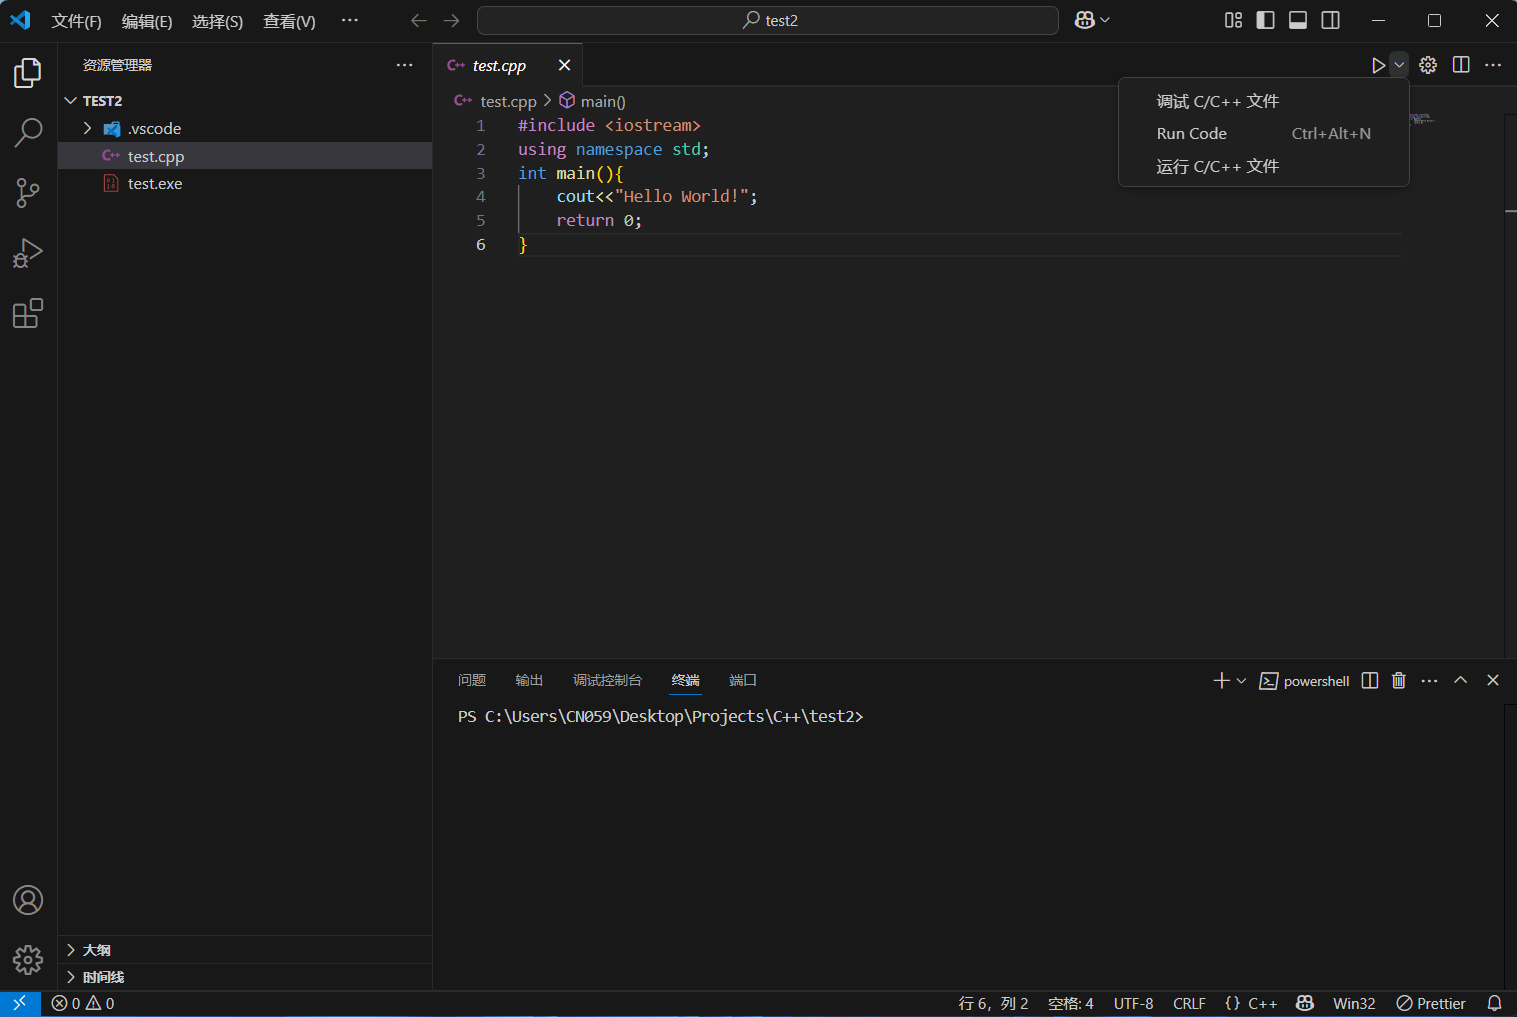
Task: Toggle the primary side bar visibility
Action: coord(1265,20)
